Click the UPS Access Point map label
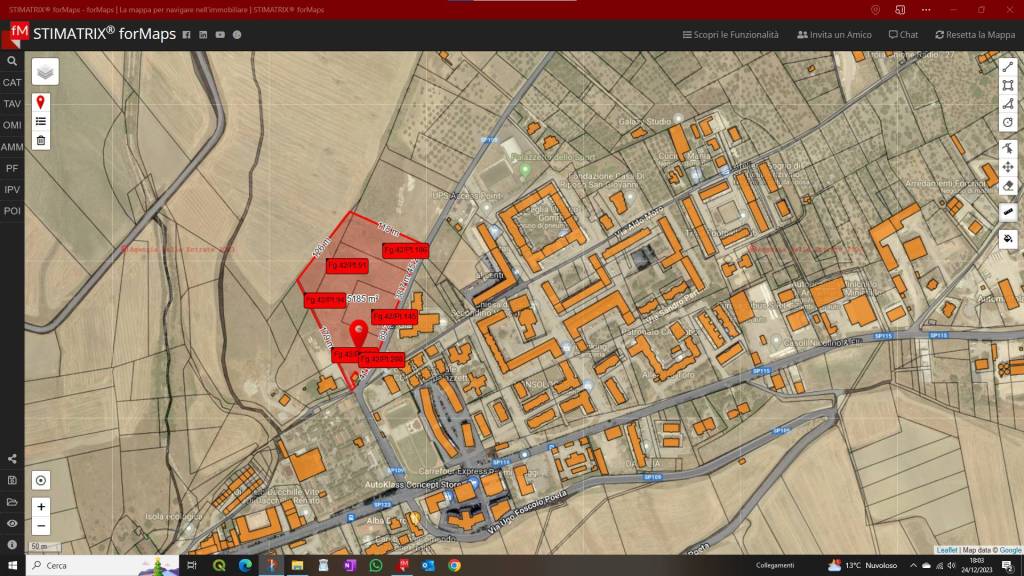Image resolution: width=1024 pixels, height=576 pixels. click(x=467, y=195)
